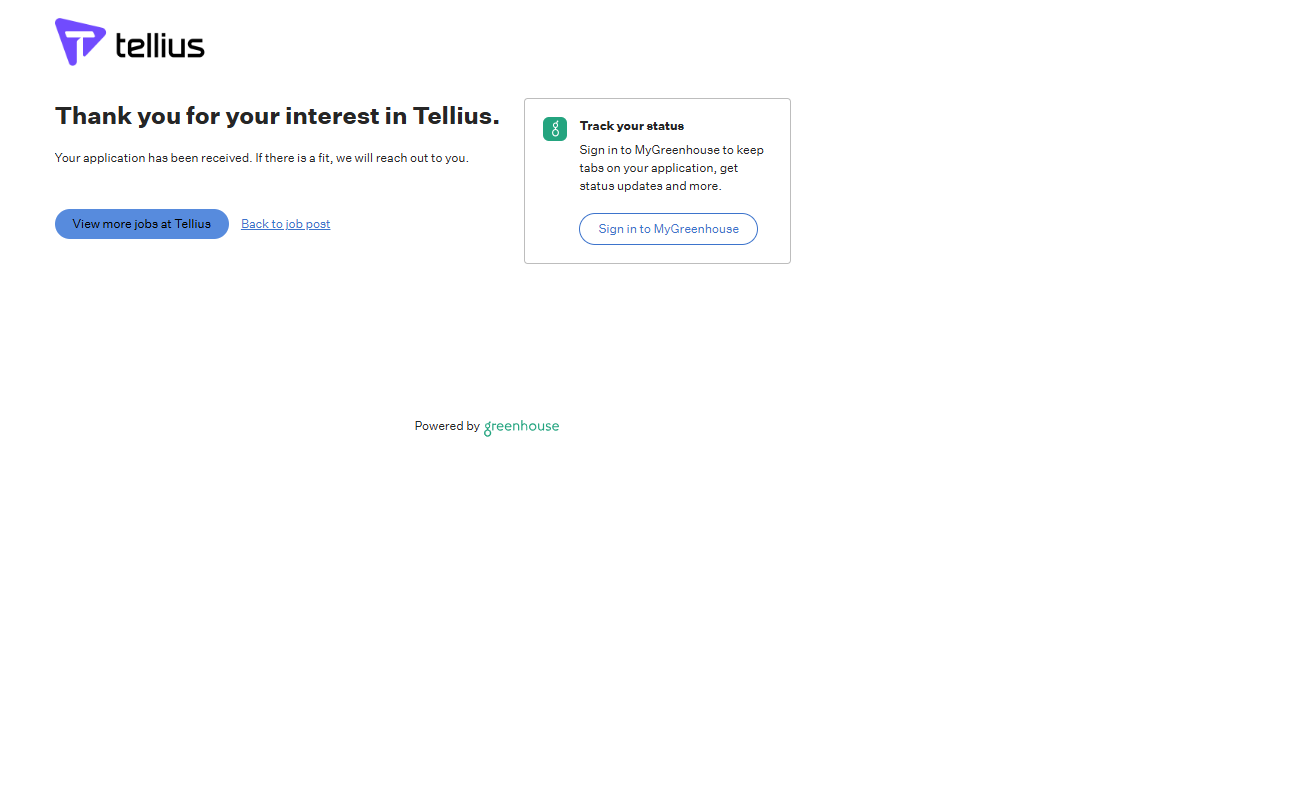Screen dimensions: 1297x785
Task: Click the black Tellius wordmark text
Action: (160, 45)
